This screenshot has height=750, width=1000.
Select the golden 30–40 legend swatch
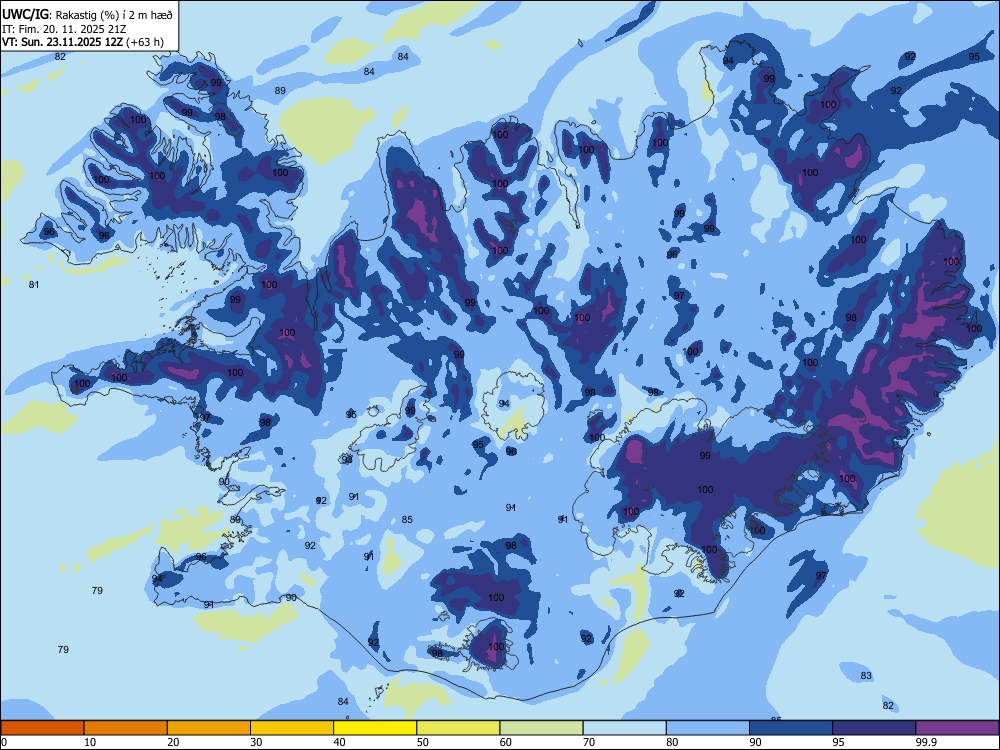click(292, 728)
